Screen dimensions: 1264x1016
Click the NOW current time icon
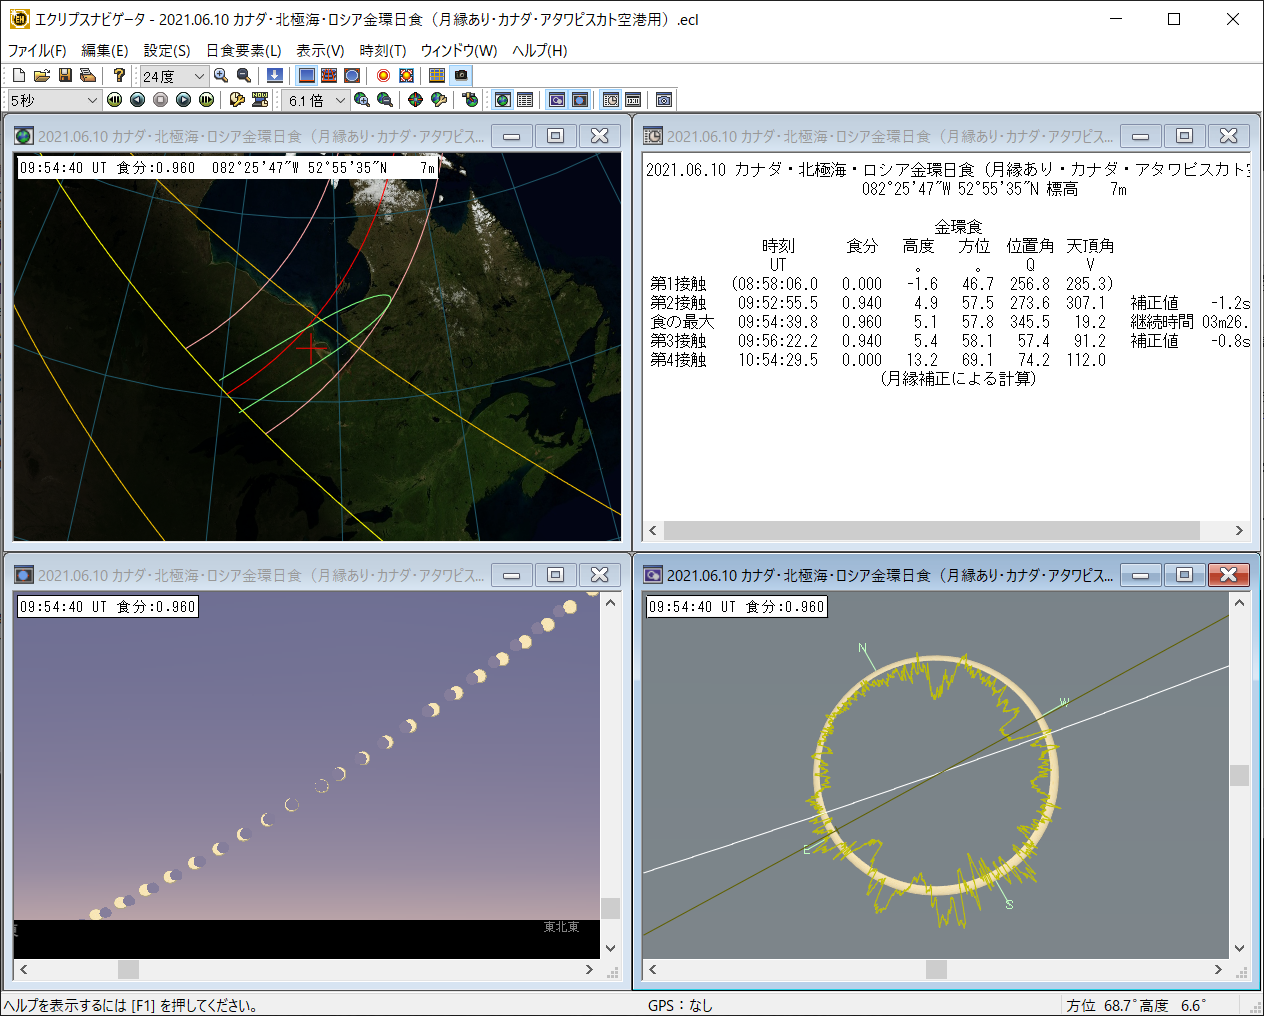[260, 100]
